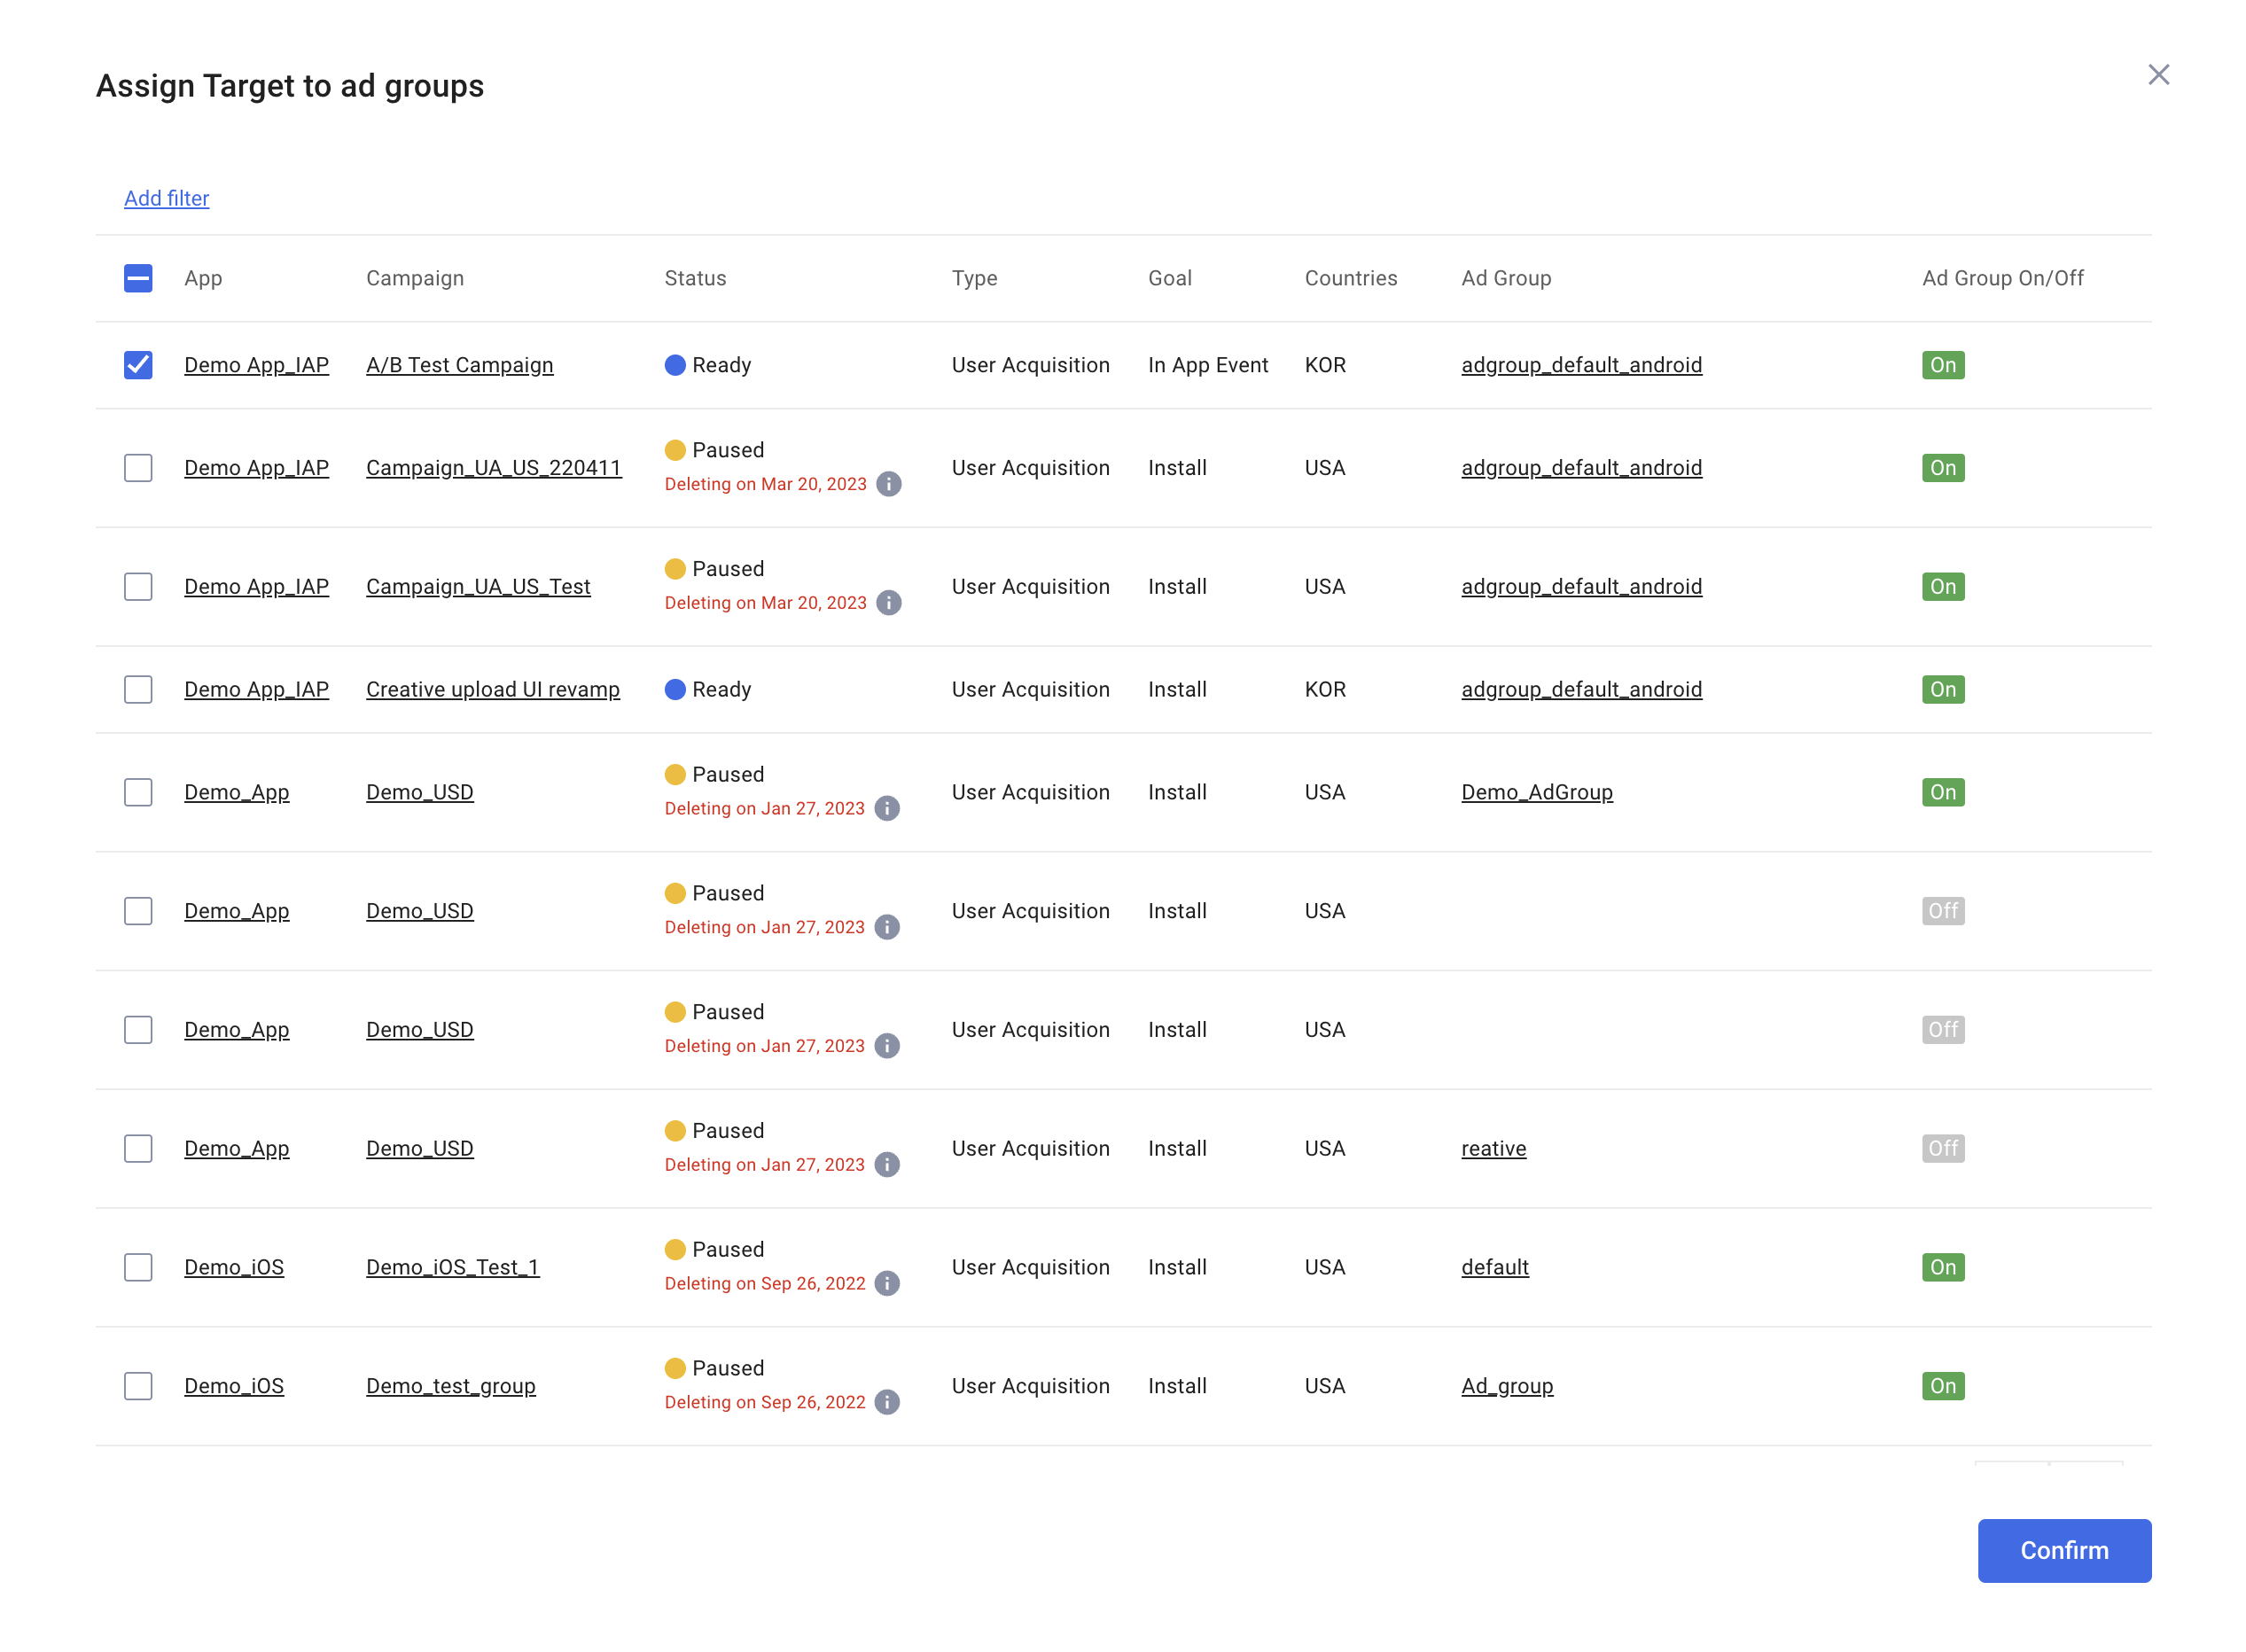Open info icon in the reative row deletion date

click(x=887, y=1164)
